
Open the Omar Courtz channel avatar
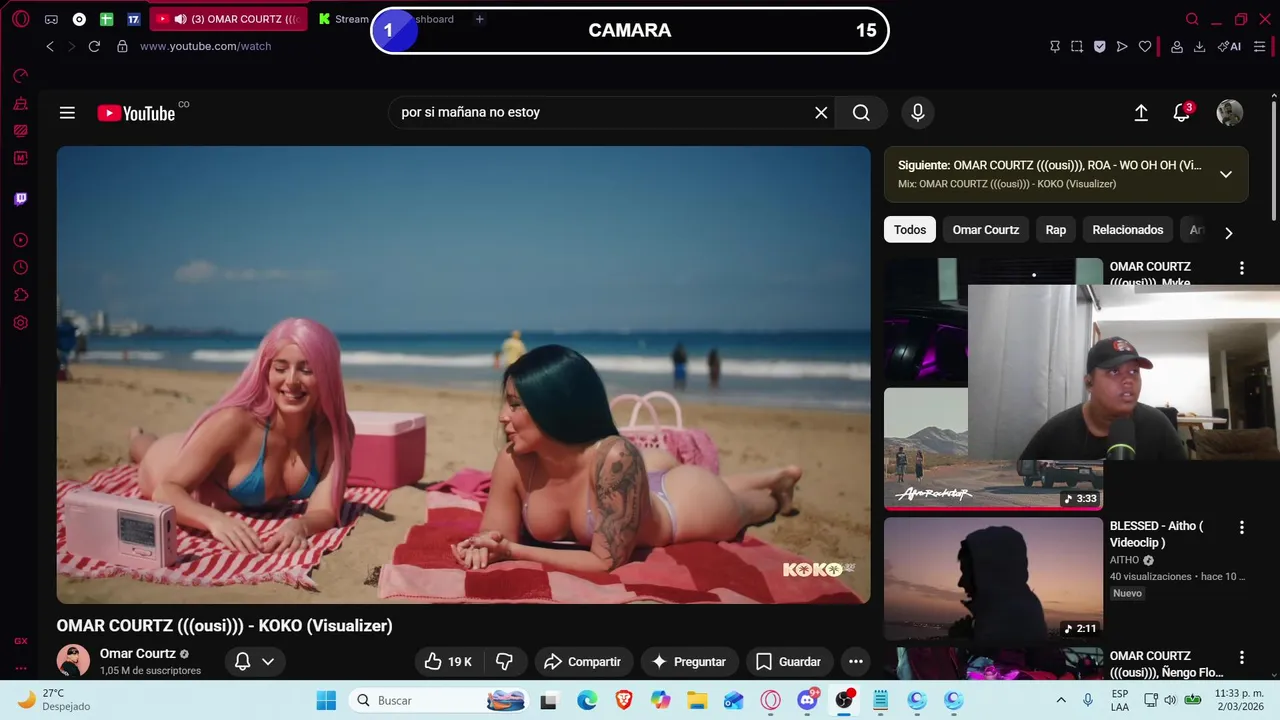coord(73,661)
